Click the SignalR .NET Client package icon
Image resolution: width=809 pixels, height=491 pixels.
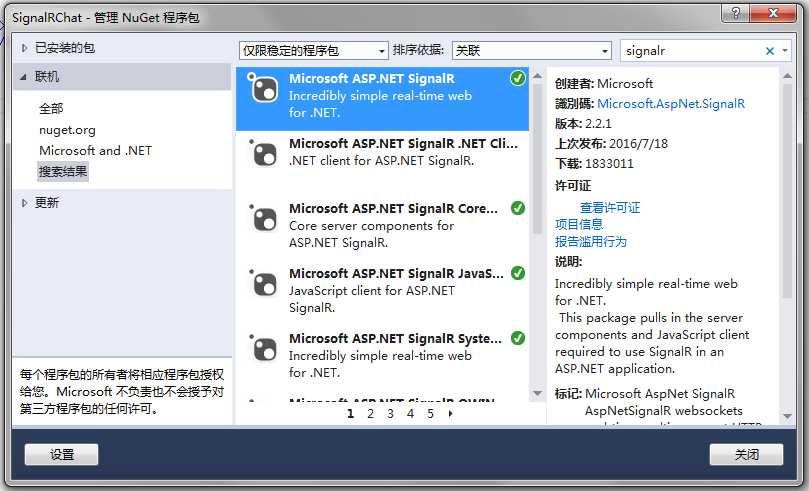coord(264,153)
